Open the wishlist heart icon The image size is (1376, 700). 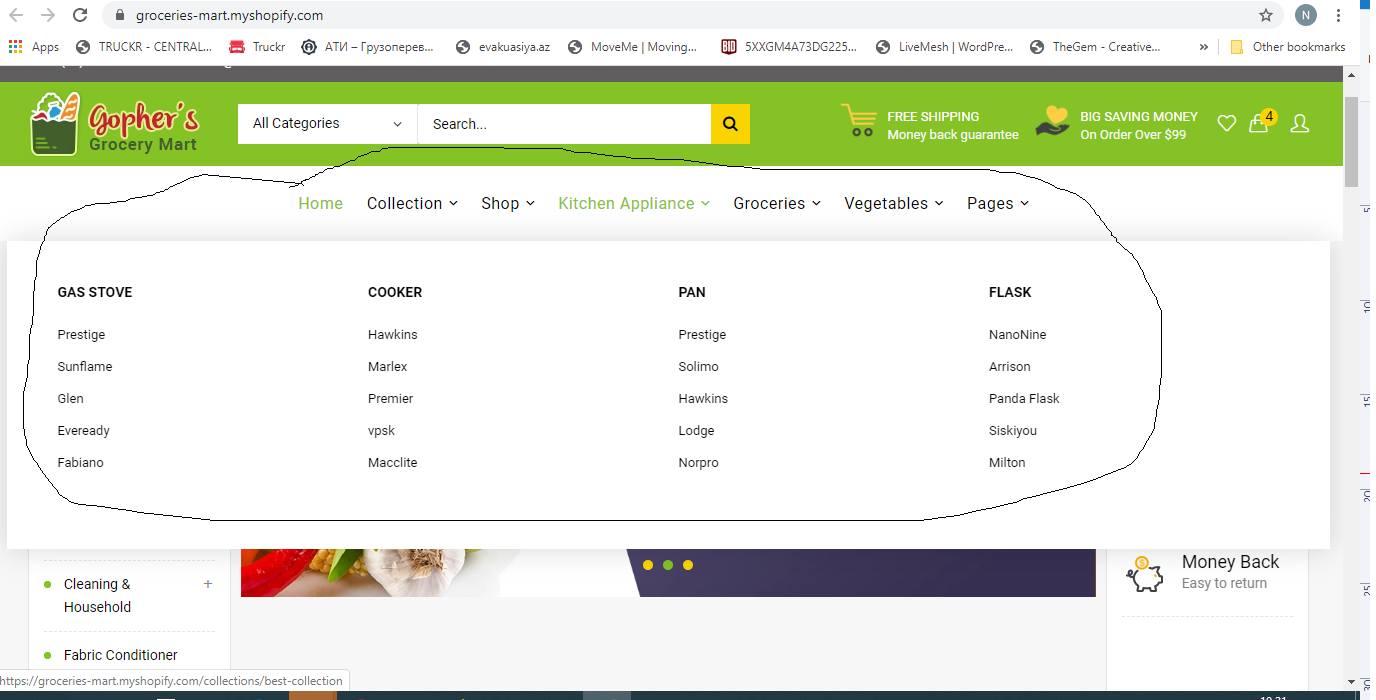[1226, 123]
